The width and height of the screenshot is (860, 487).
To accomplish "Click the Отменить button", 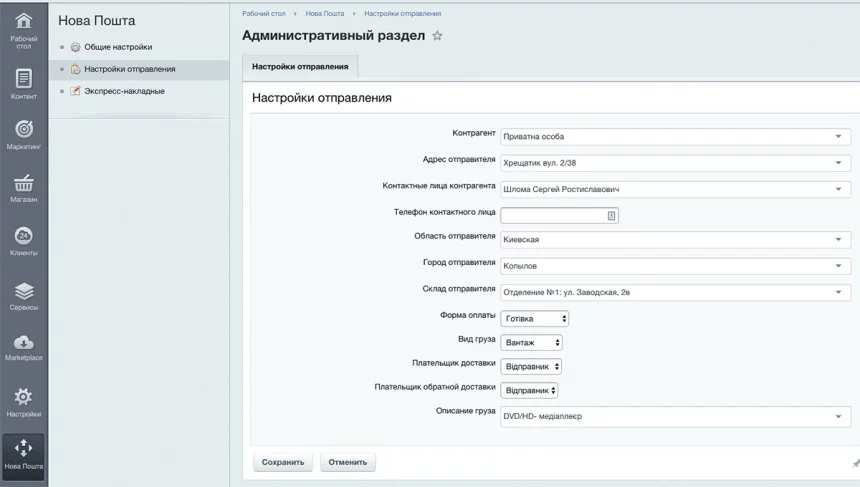I will click(350, 463).
